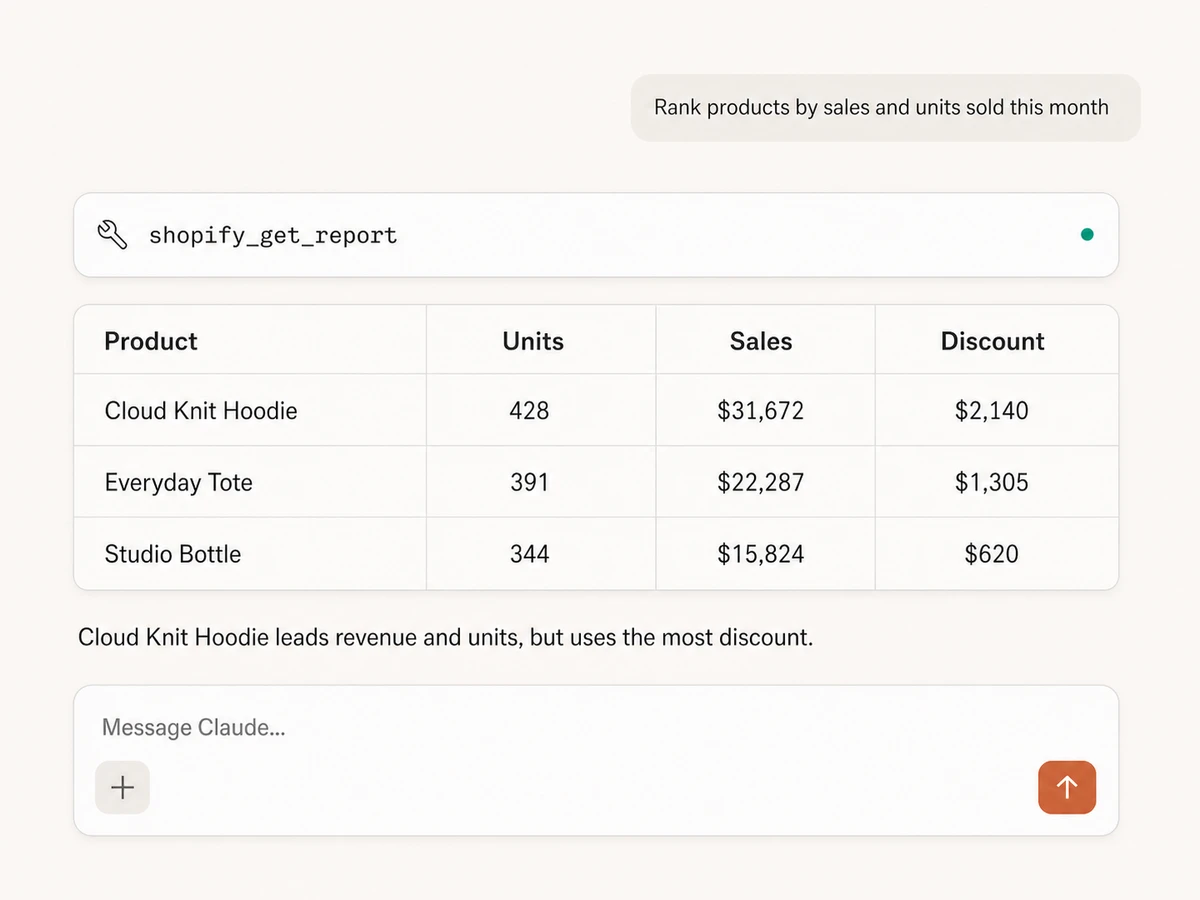This screenshot has height=900, width=1200.
Task: Click the green status dot on tool call
Action: click(x=1087, y=235)
